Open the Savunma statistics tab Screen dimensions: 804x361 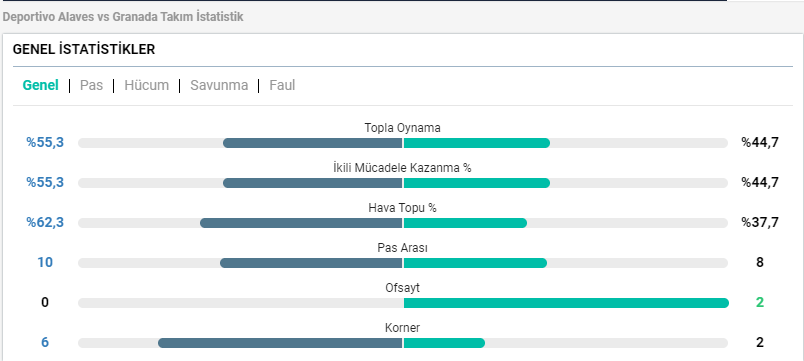pyautogui.click(x=219, y=85)
